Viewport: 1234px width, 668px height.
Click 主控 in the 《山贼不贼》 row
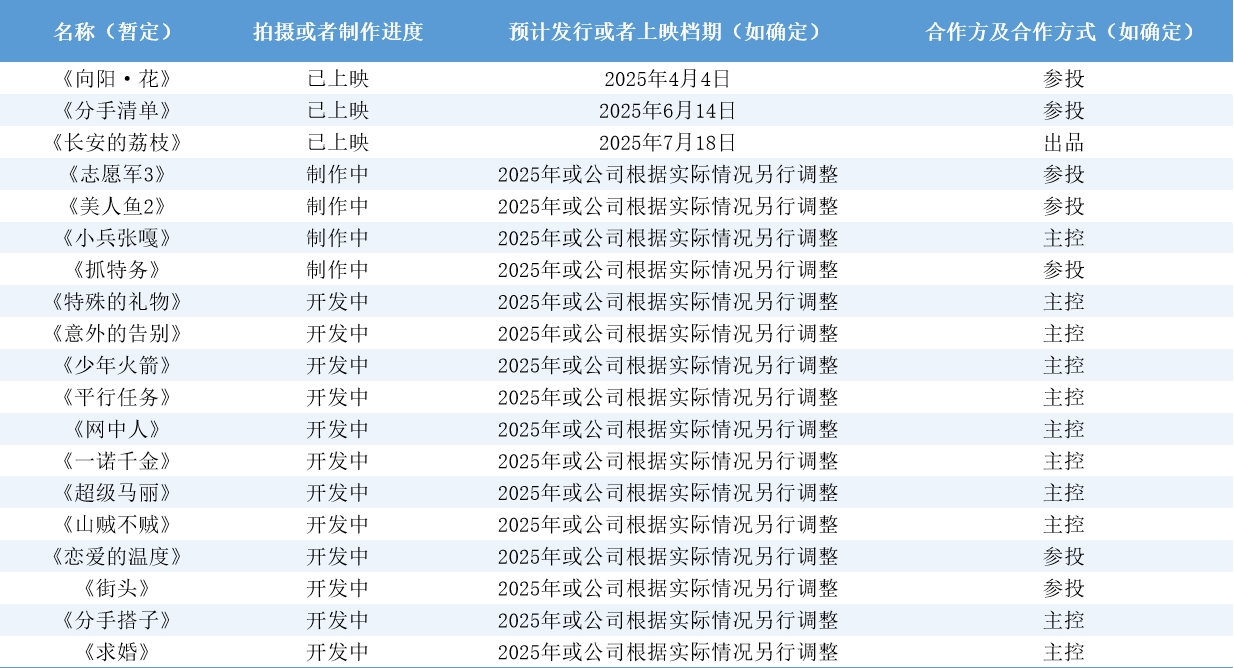point(1063,525)
